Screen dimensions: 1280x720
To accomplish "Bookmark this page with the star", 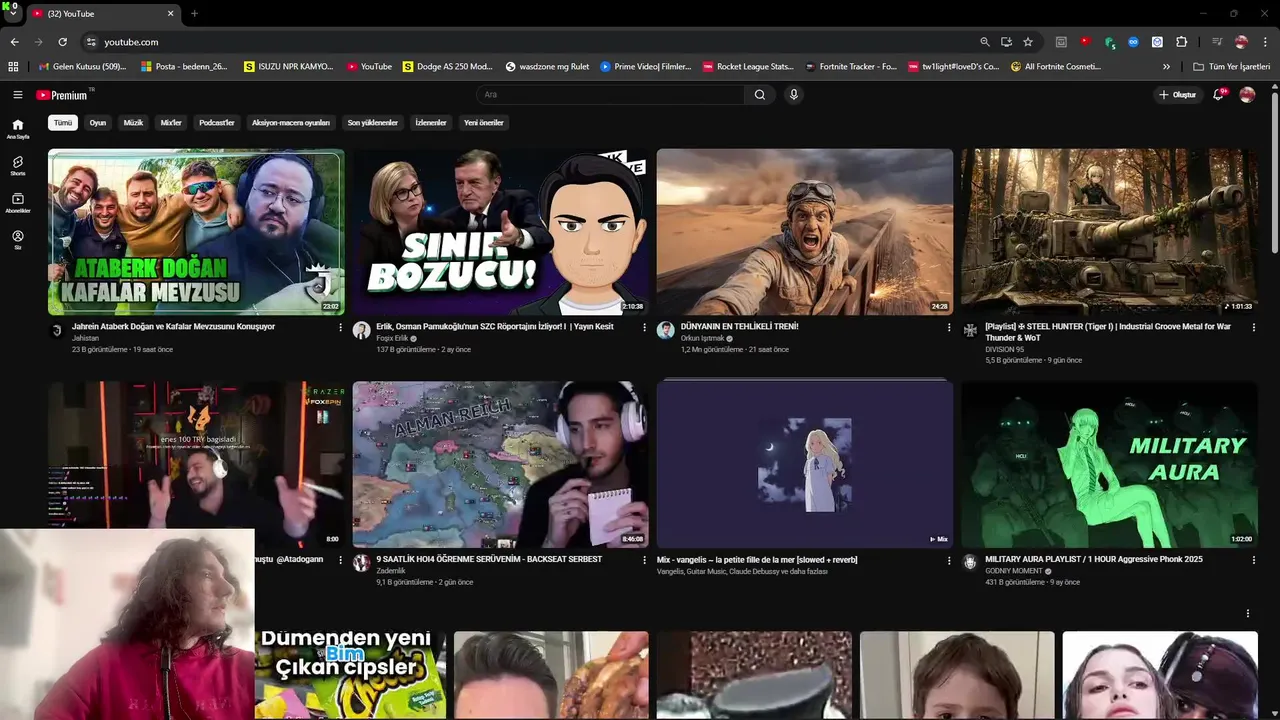I will tap(1027, 42).
